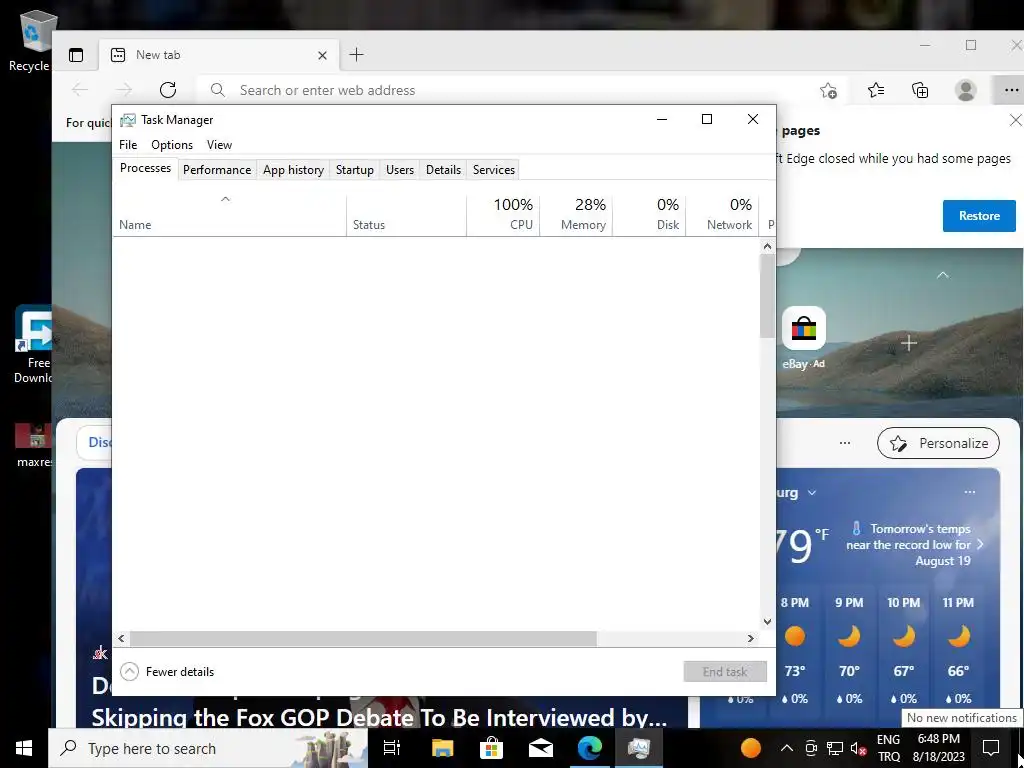Image resolution: width=1024 pixels, height=768 pixels.
Task: Close the New tab in Edge
Action: [322, 56]
